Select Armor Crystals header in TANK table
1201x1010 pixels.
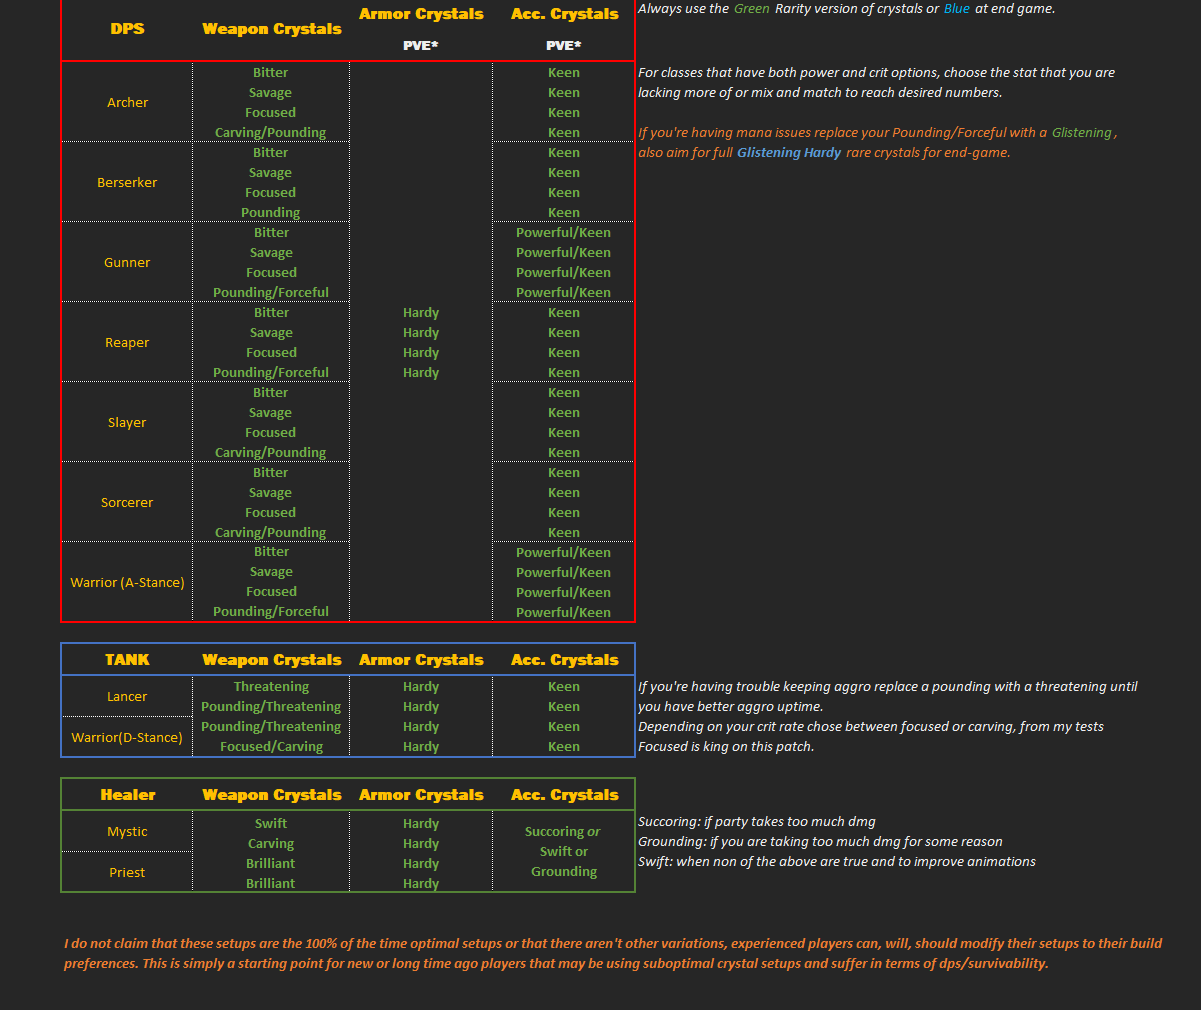[x=421, y=660]
